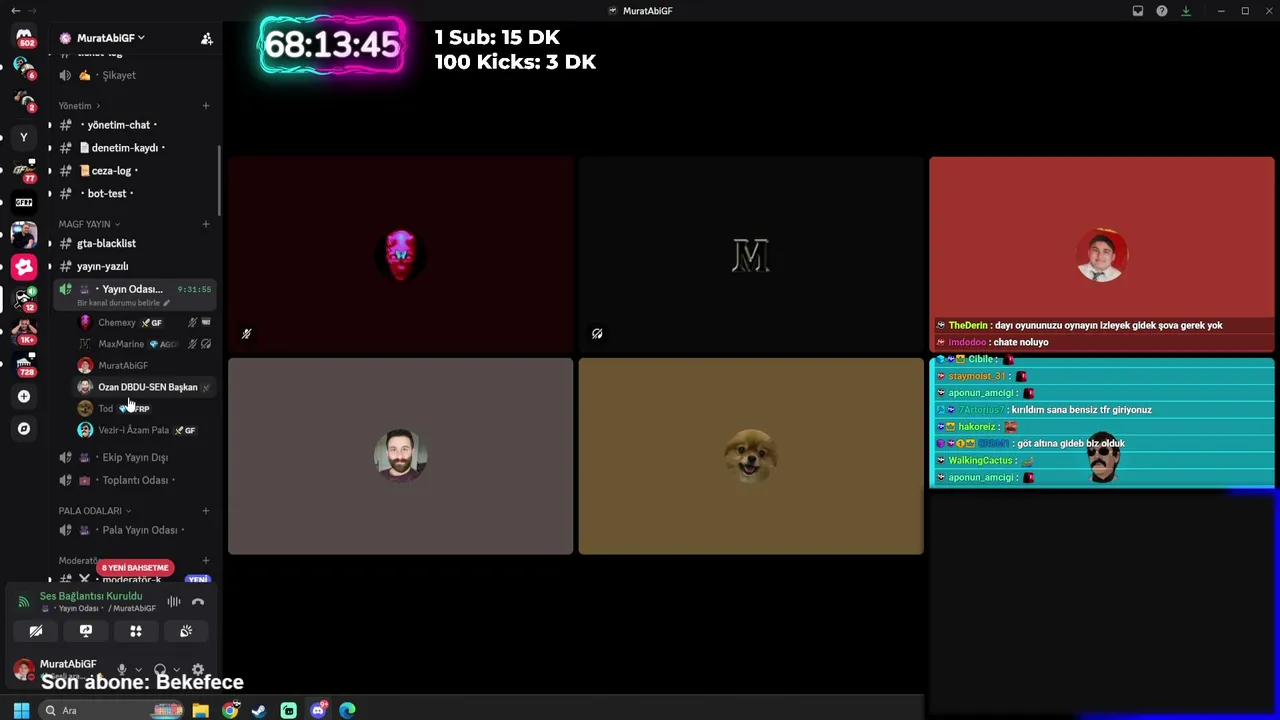This screenshot has height=720, width=1280.
Task: Click the invite people icon beside MuratAbiGF
Action: coord(206,38)
